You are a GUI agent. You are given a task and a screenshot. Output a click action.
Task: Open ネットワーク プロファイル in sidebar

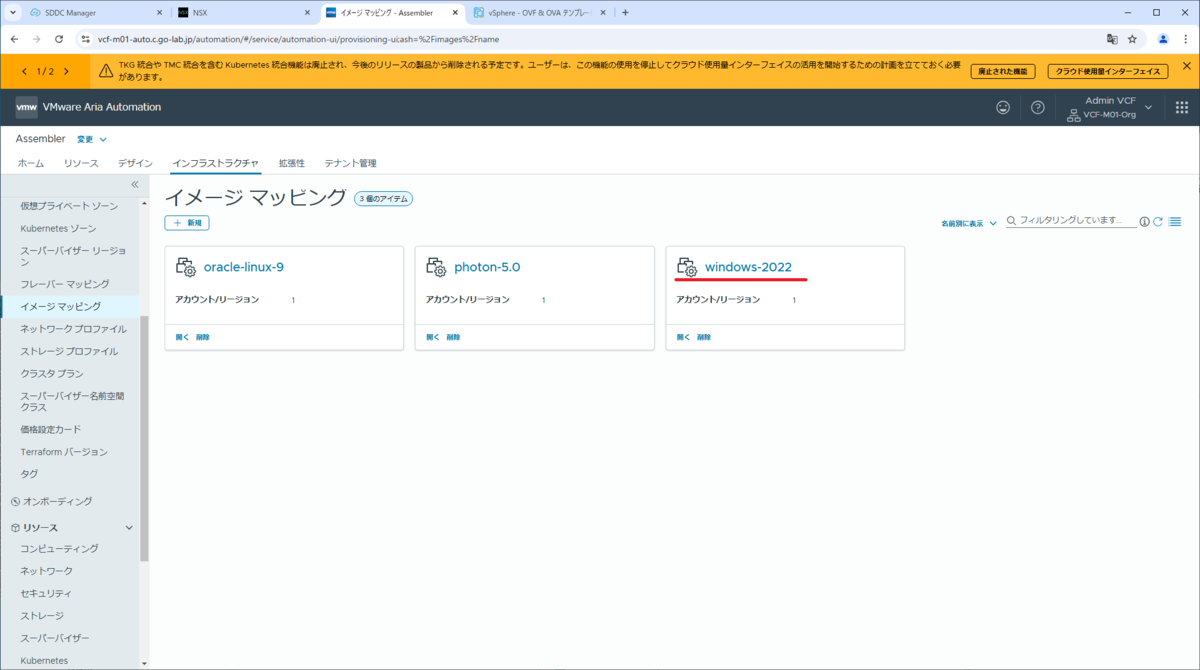74,328
